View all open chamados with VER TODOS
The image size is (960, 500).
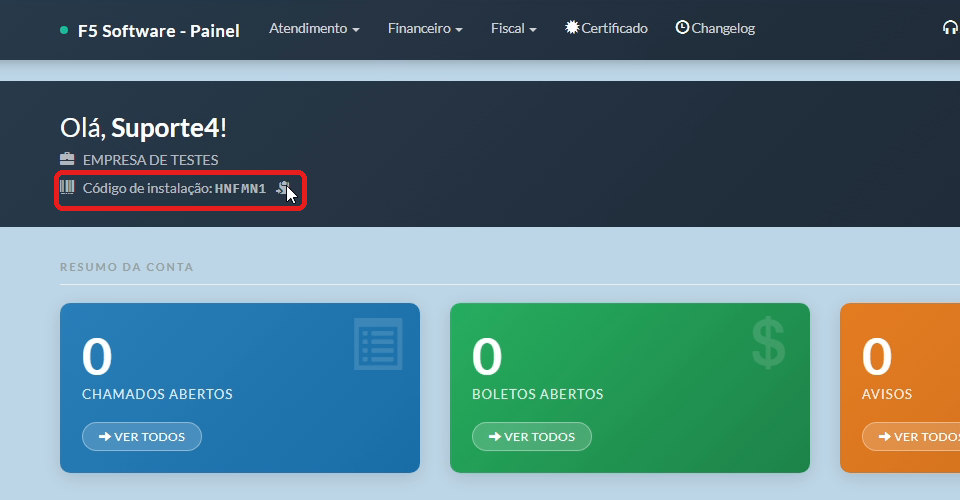[x=142, y=436]
